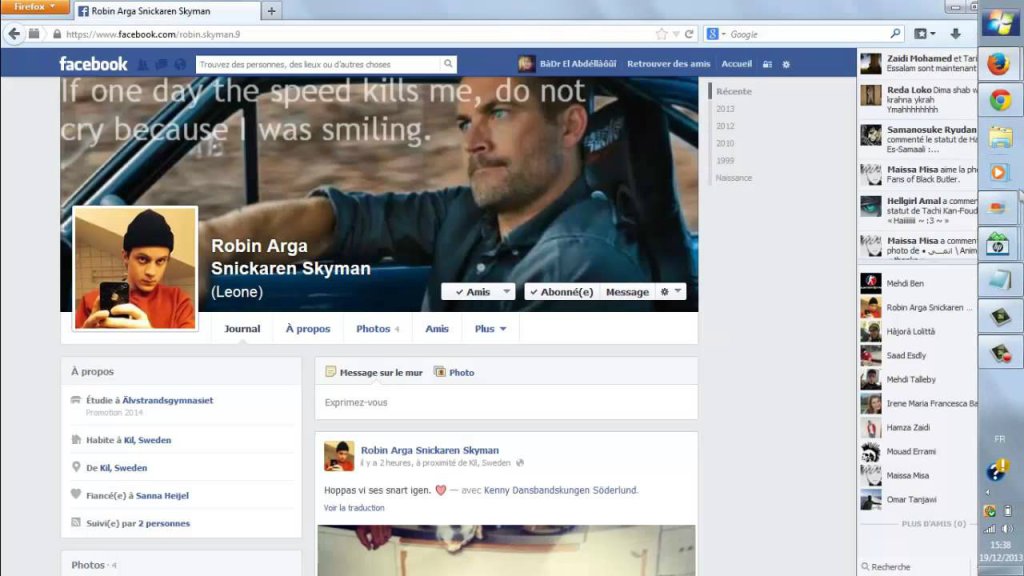Click Voir la traduction link
Image resolution: width=1024 pixels, height=576 pixels.
click(354, 507)
